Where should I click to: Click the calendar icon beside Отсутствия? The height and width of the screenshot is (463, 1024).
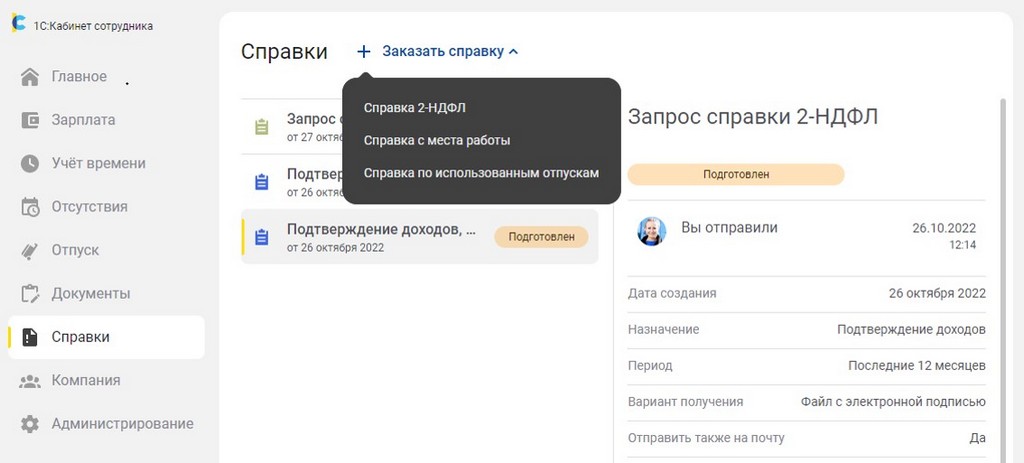[x=30, y=207]
